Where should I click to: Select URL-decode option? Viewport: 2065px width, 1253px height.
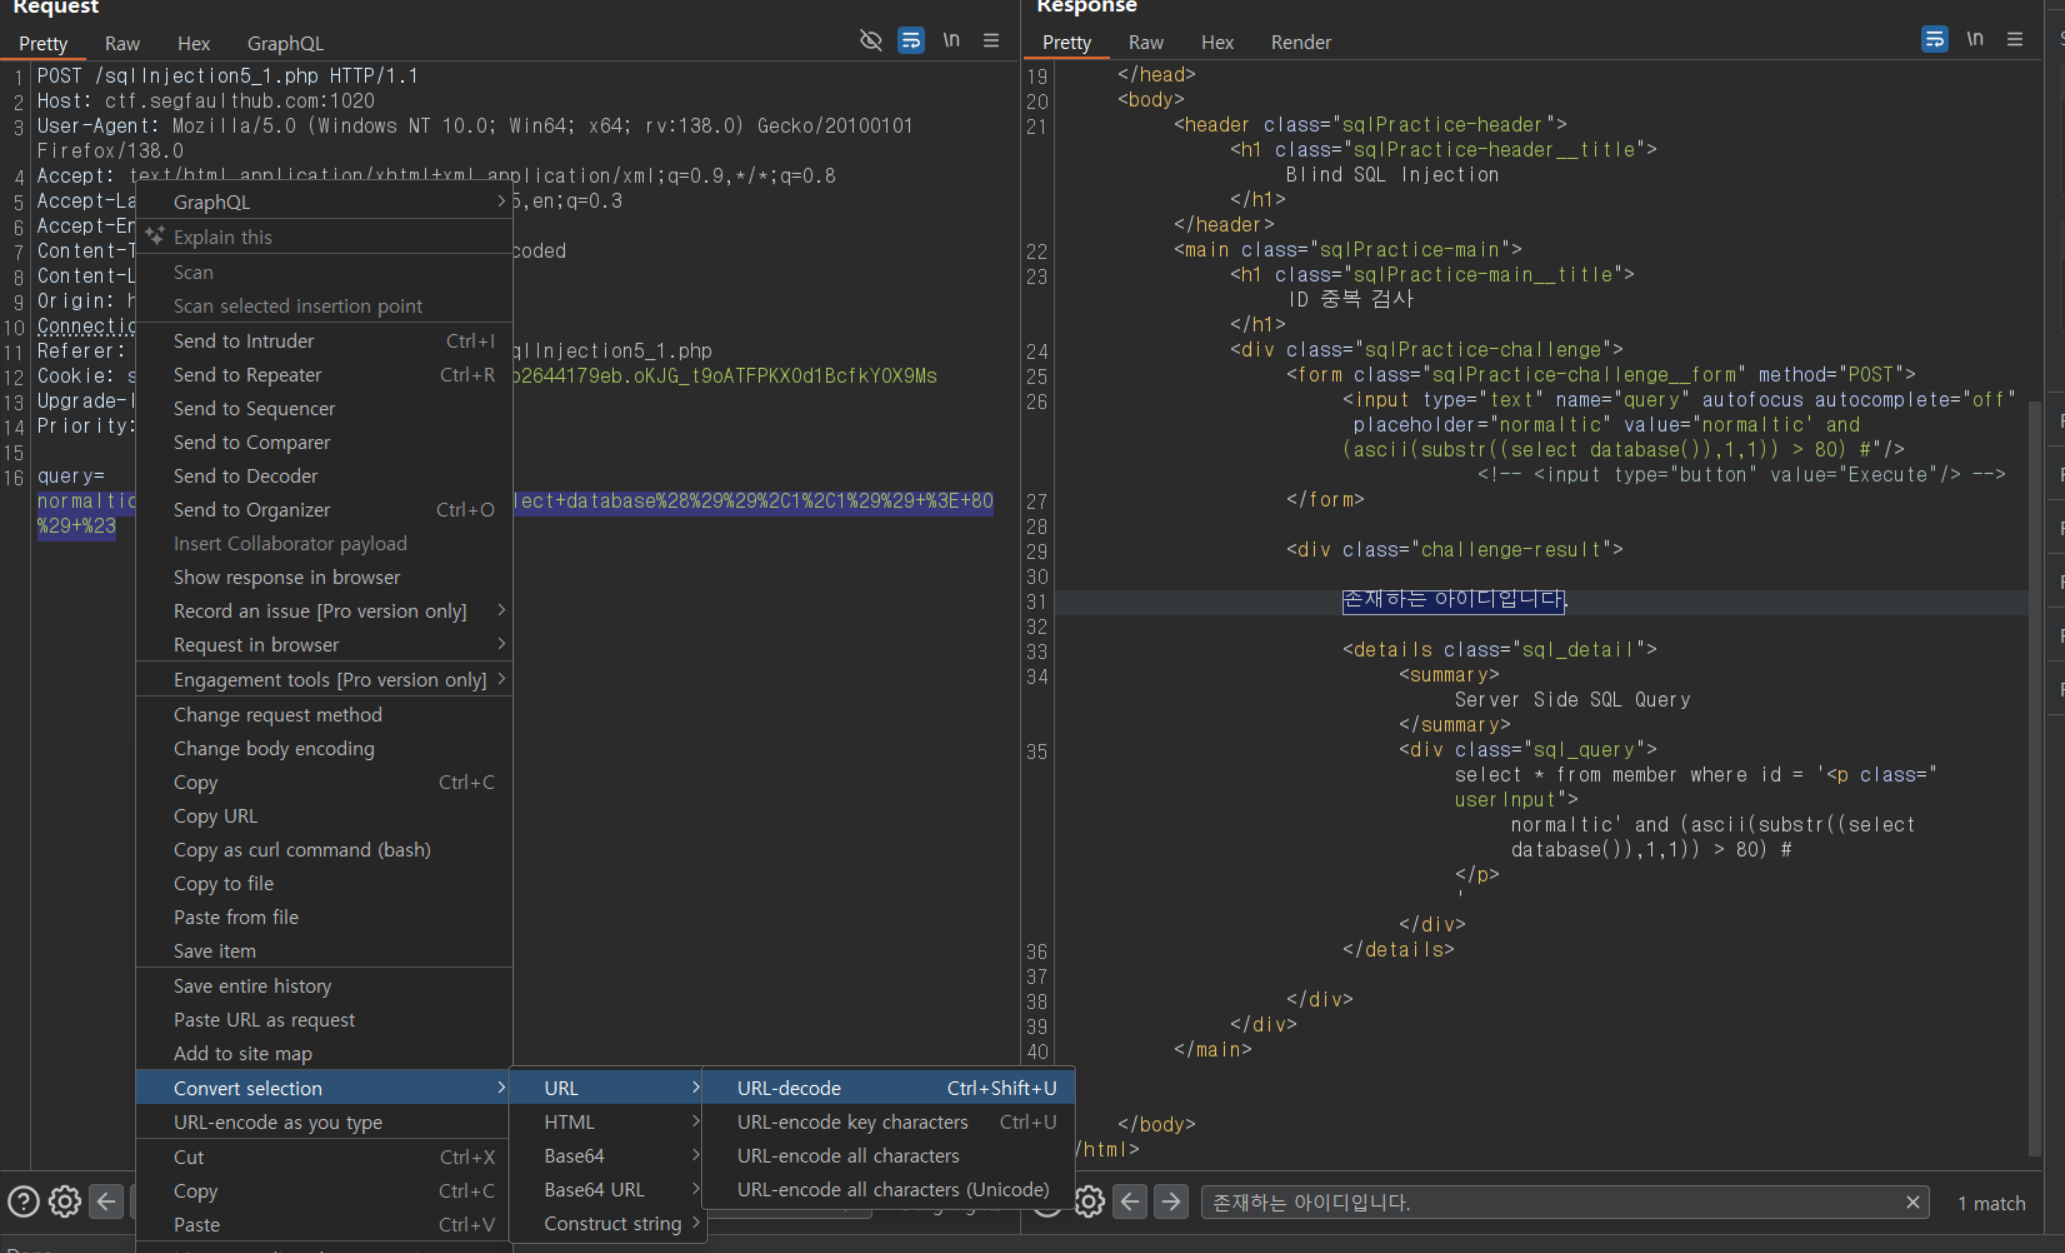pyautogui.click(x=889, y=1088)
